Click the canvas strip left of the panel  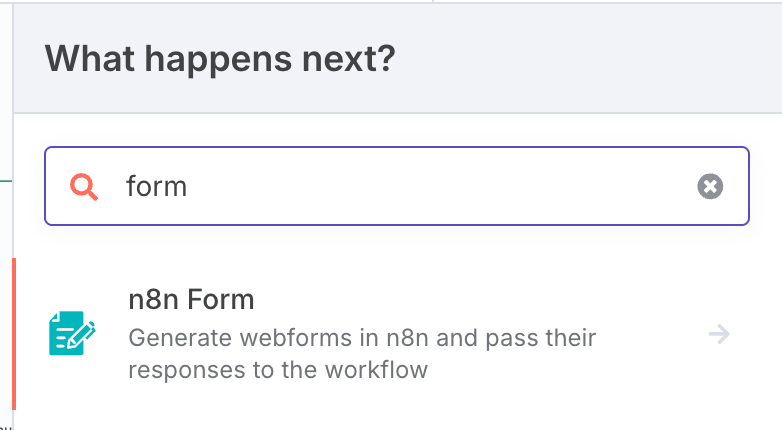pyautogui.click(x=6, y=215)
